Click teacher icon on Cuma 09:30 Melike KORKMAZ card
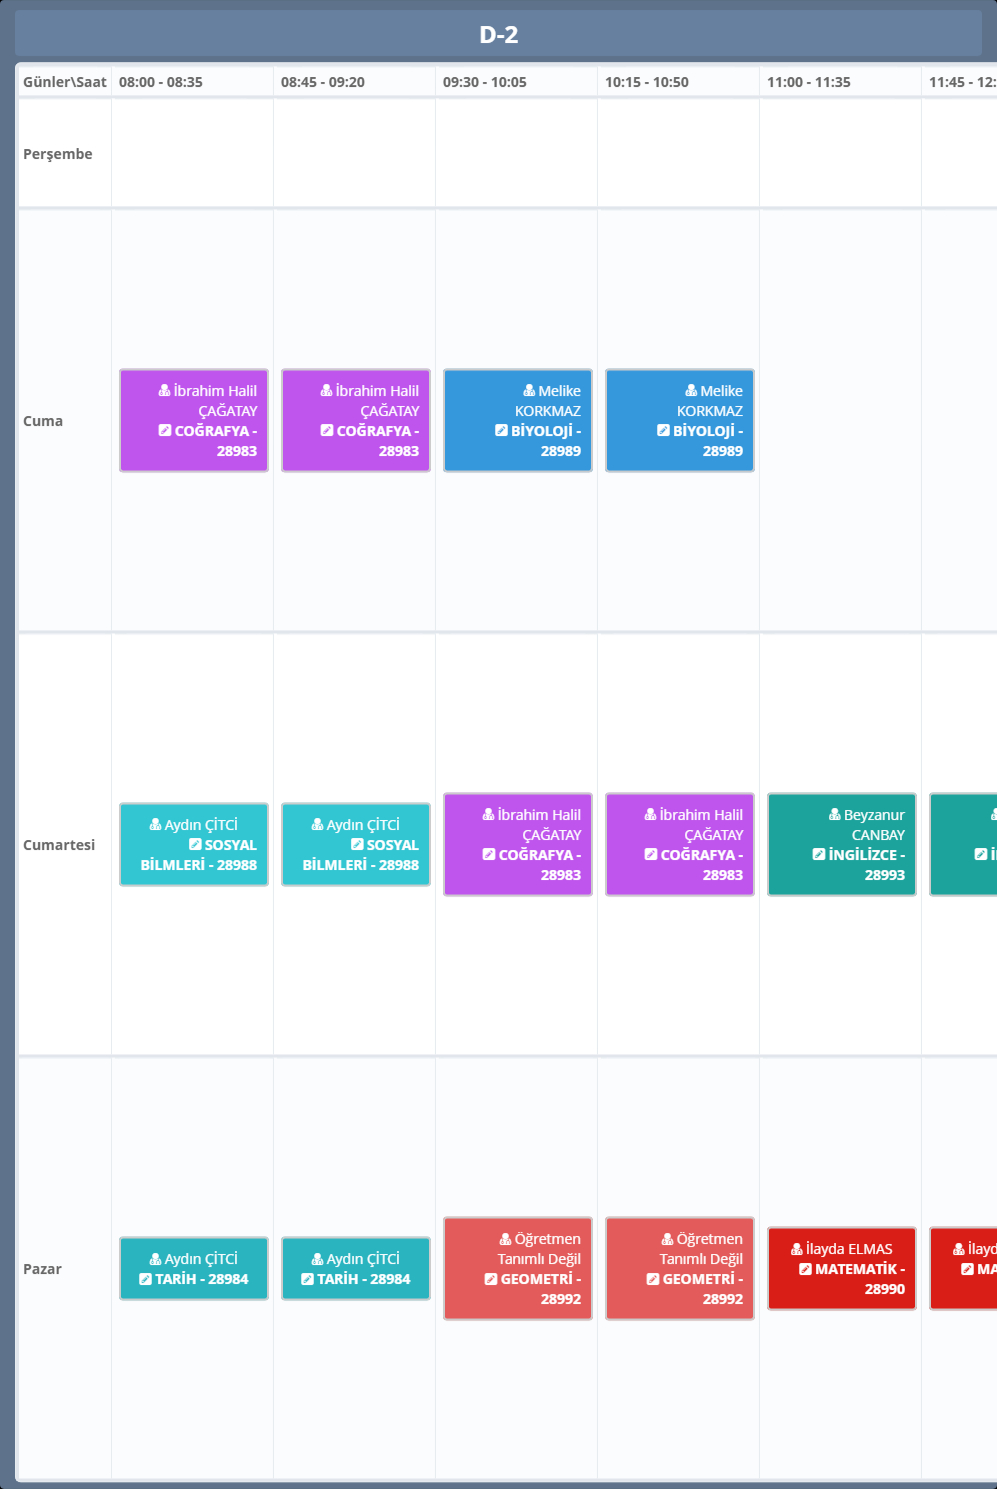Screen dimensions: 997x1489 (x=529, y=391)
